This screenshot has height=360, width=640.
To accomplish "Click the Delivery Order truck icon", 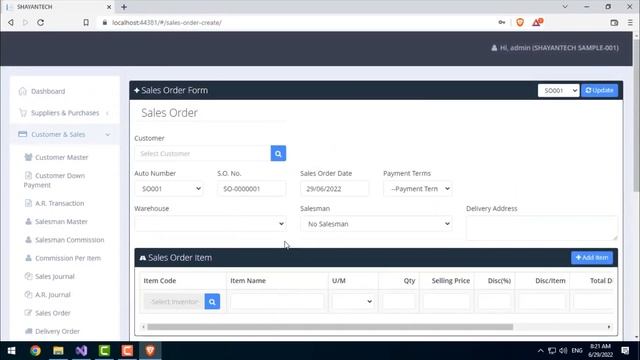I will (28, 331).
